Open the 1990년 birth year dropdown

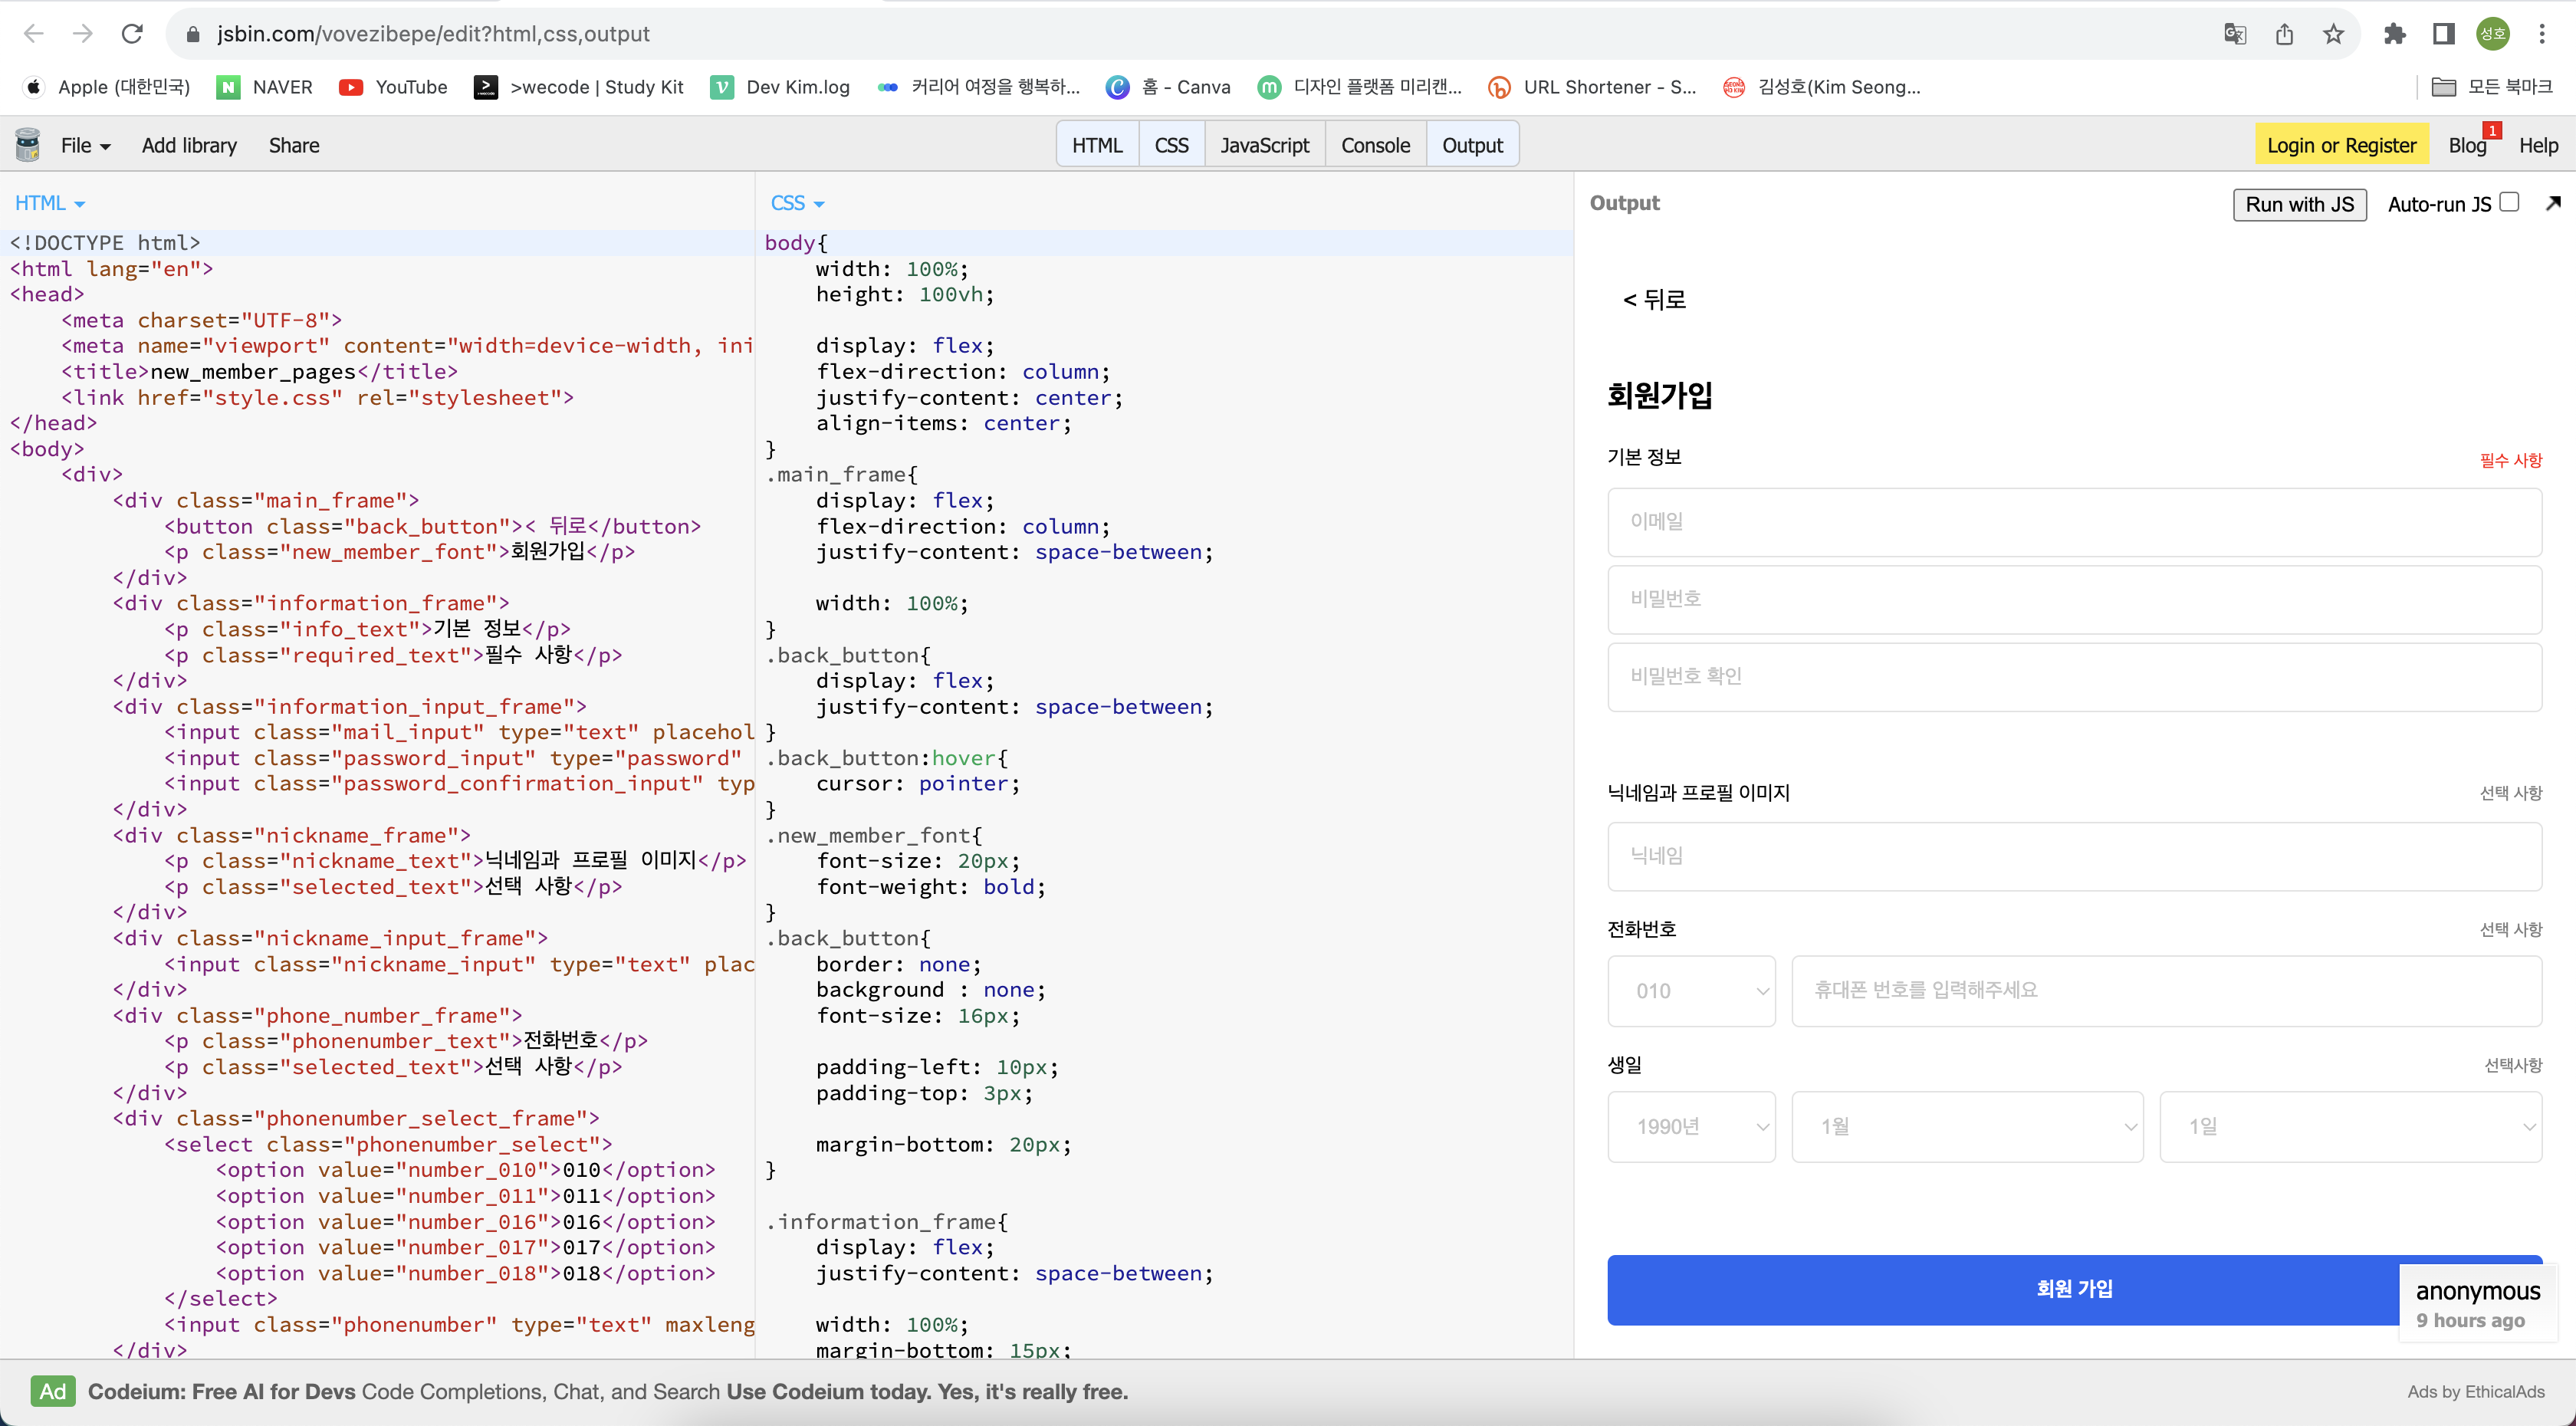pos(1691,1126)
